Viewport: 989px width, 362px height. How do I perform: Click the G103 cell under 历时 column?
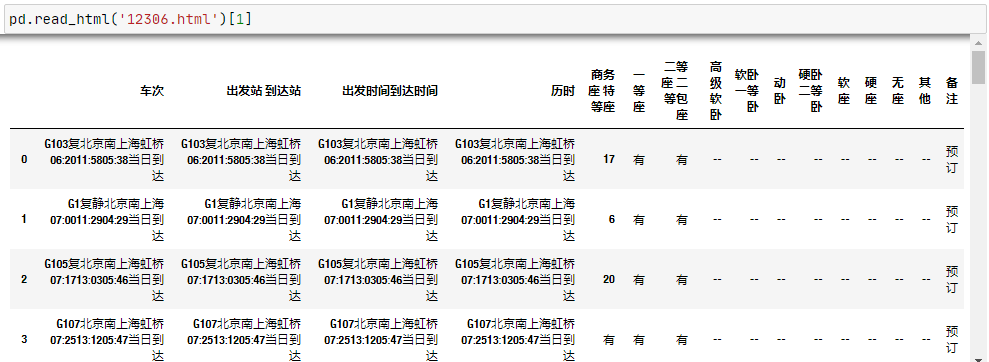(x=515, y=160)
